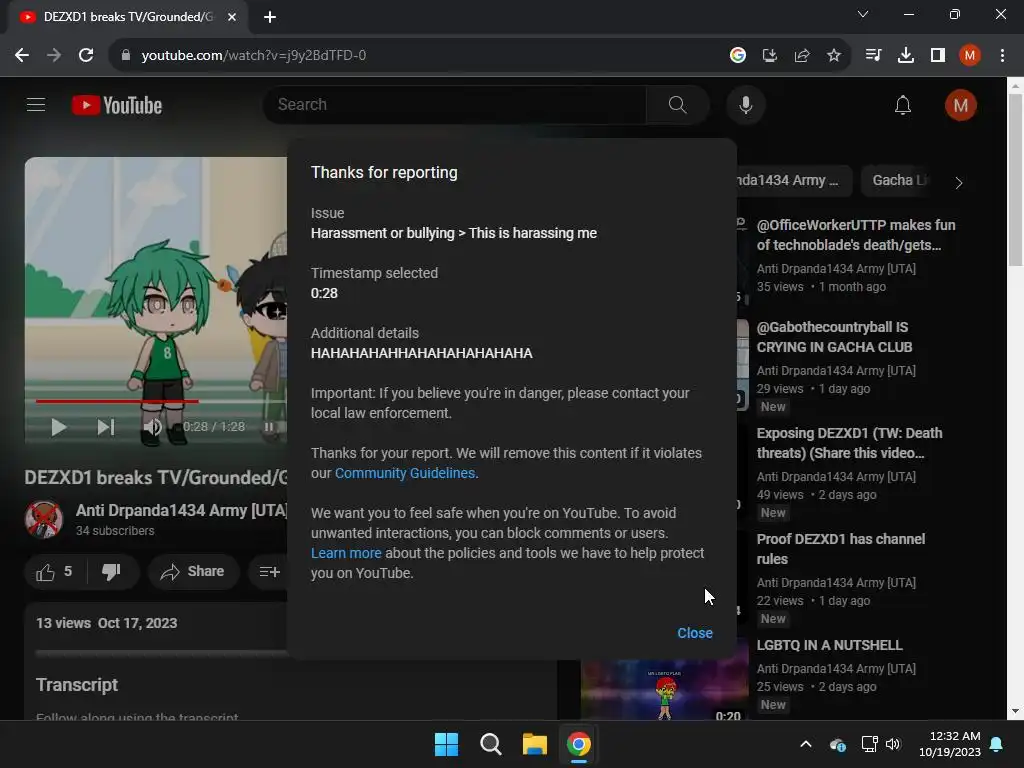Reload the page
This screenshot has width=1024, height=768.
[86, 56]
